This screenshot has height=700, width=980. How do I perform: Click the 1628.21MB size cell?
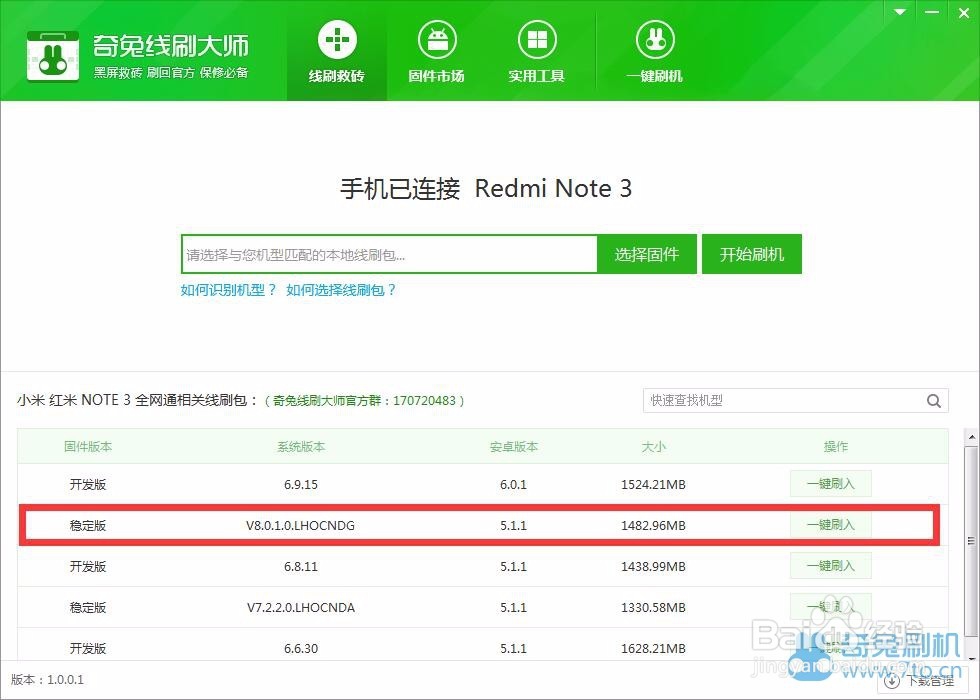click(653, 649)
